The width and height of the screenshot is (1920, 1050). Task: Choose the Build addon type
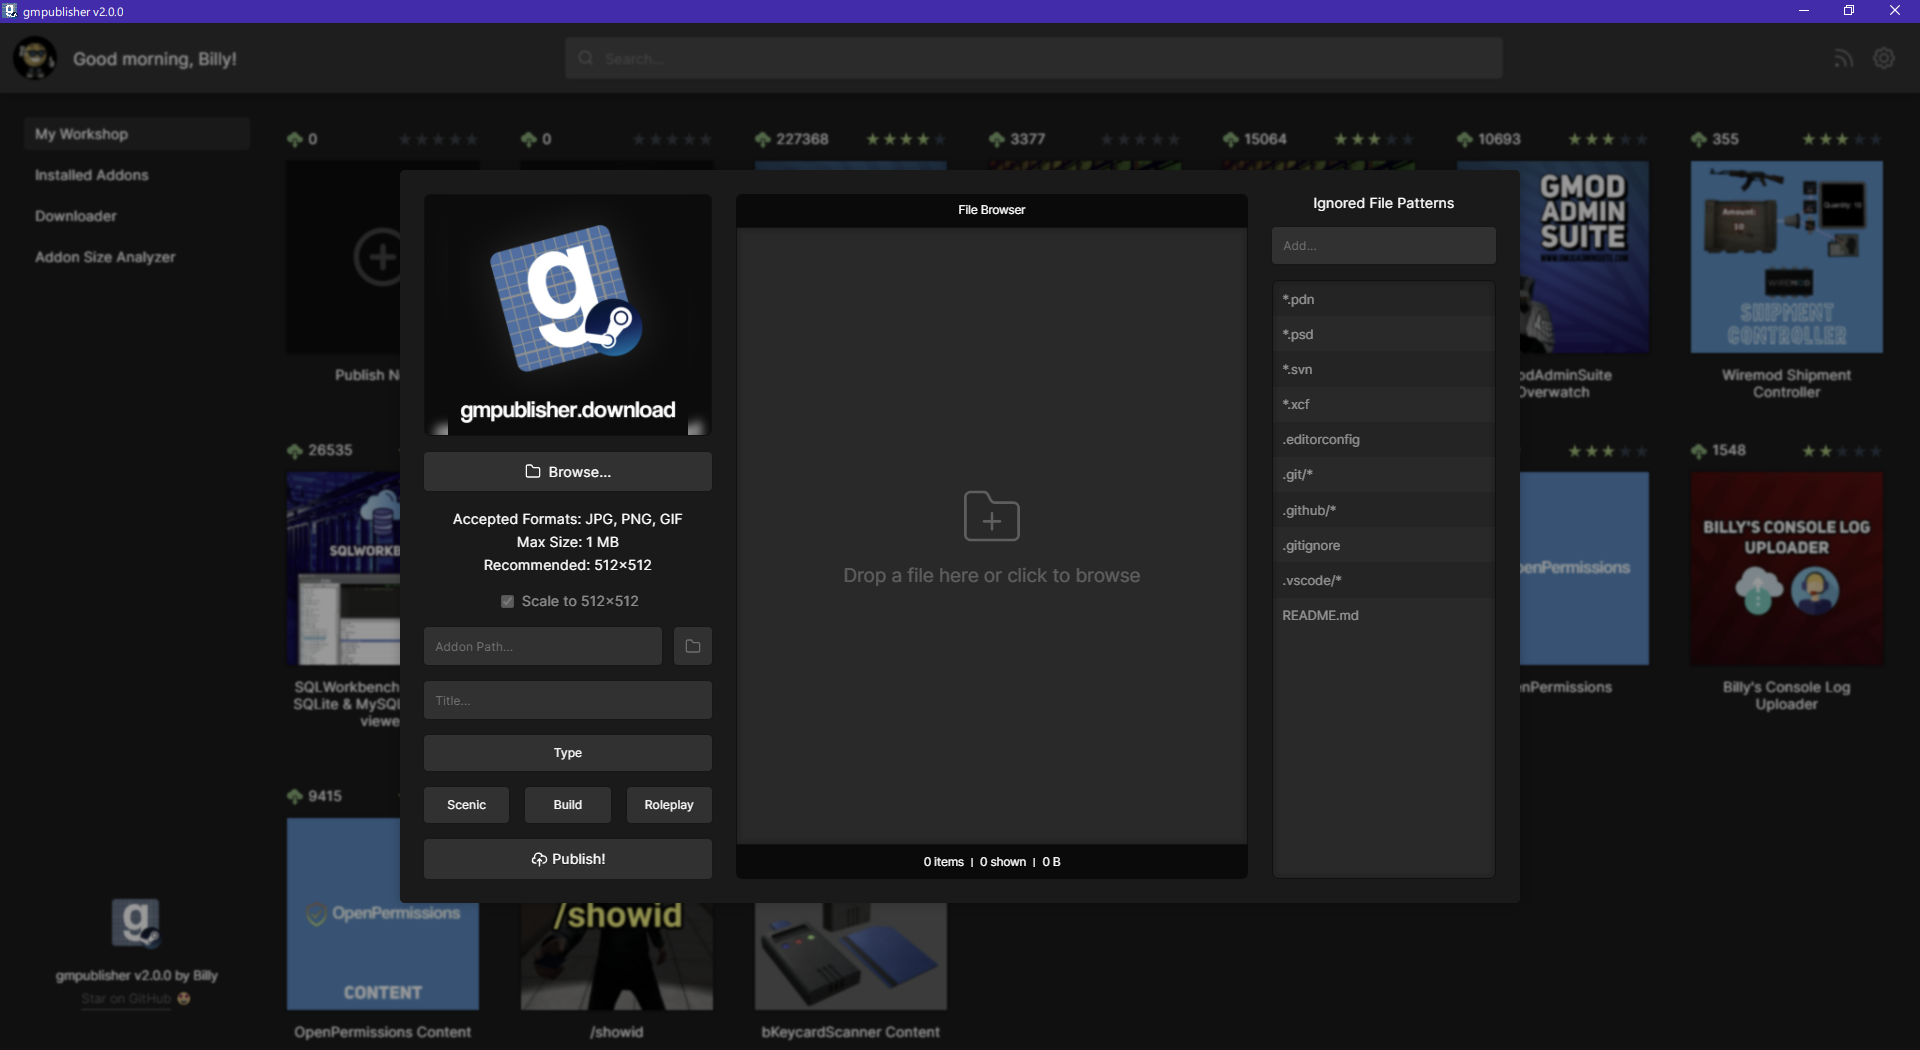[x=567, y=804]
